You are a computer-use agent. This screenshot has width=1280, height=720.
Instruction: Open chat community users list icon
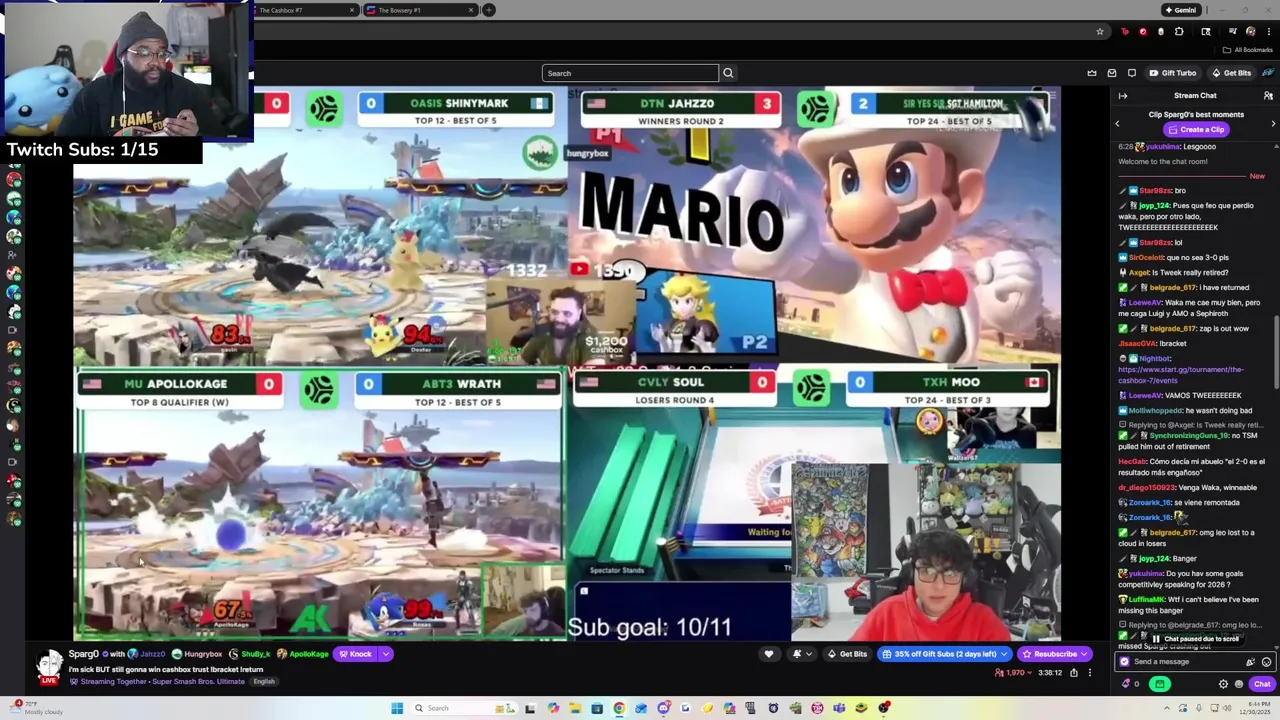pyautogui.click(x=1268, y=96)
